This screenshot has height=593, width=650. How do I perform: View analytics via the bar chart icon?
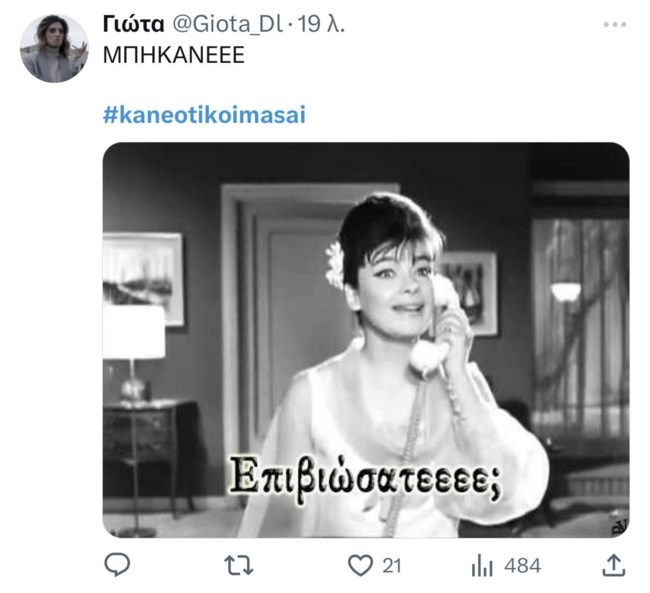(482, 566)
